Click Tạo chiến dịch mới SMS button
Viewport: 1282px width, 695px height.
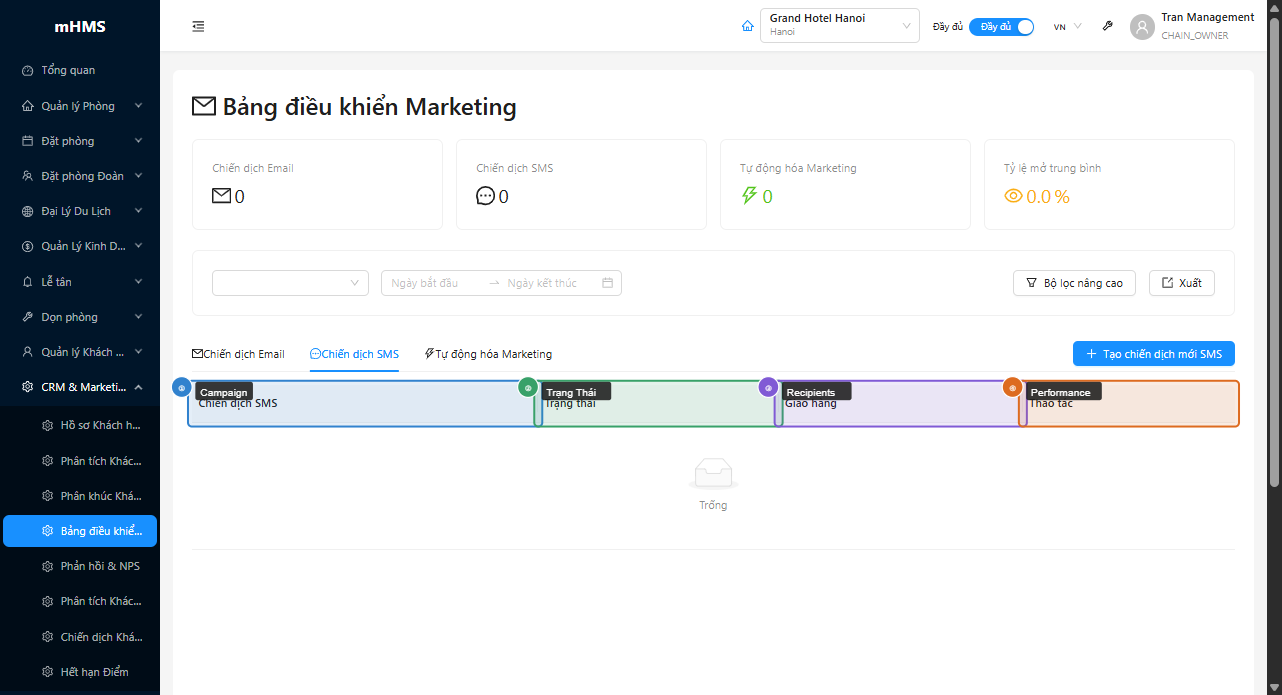pos(1153,354)
